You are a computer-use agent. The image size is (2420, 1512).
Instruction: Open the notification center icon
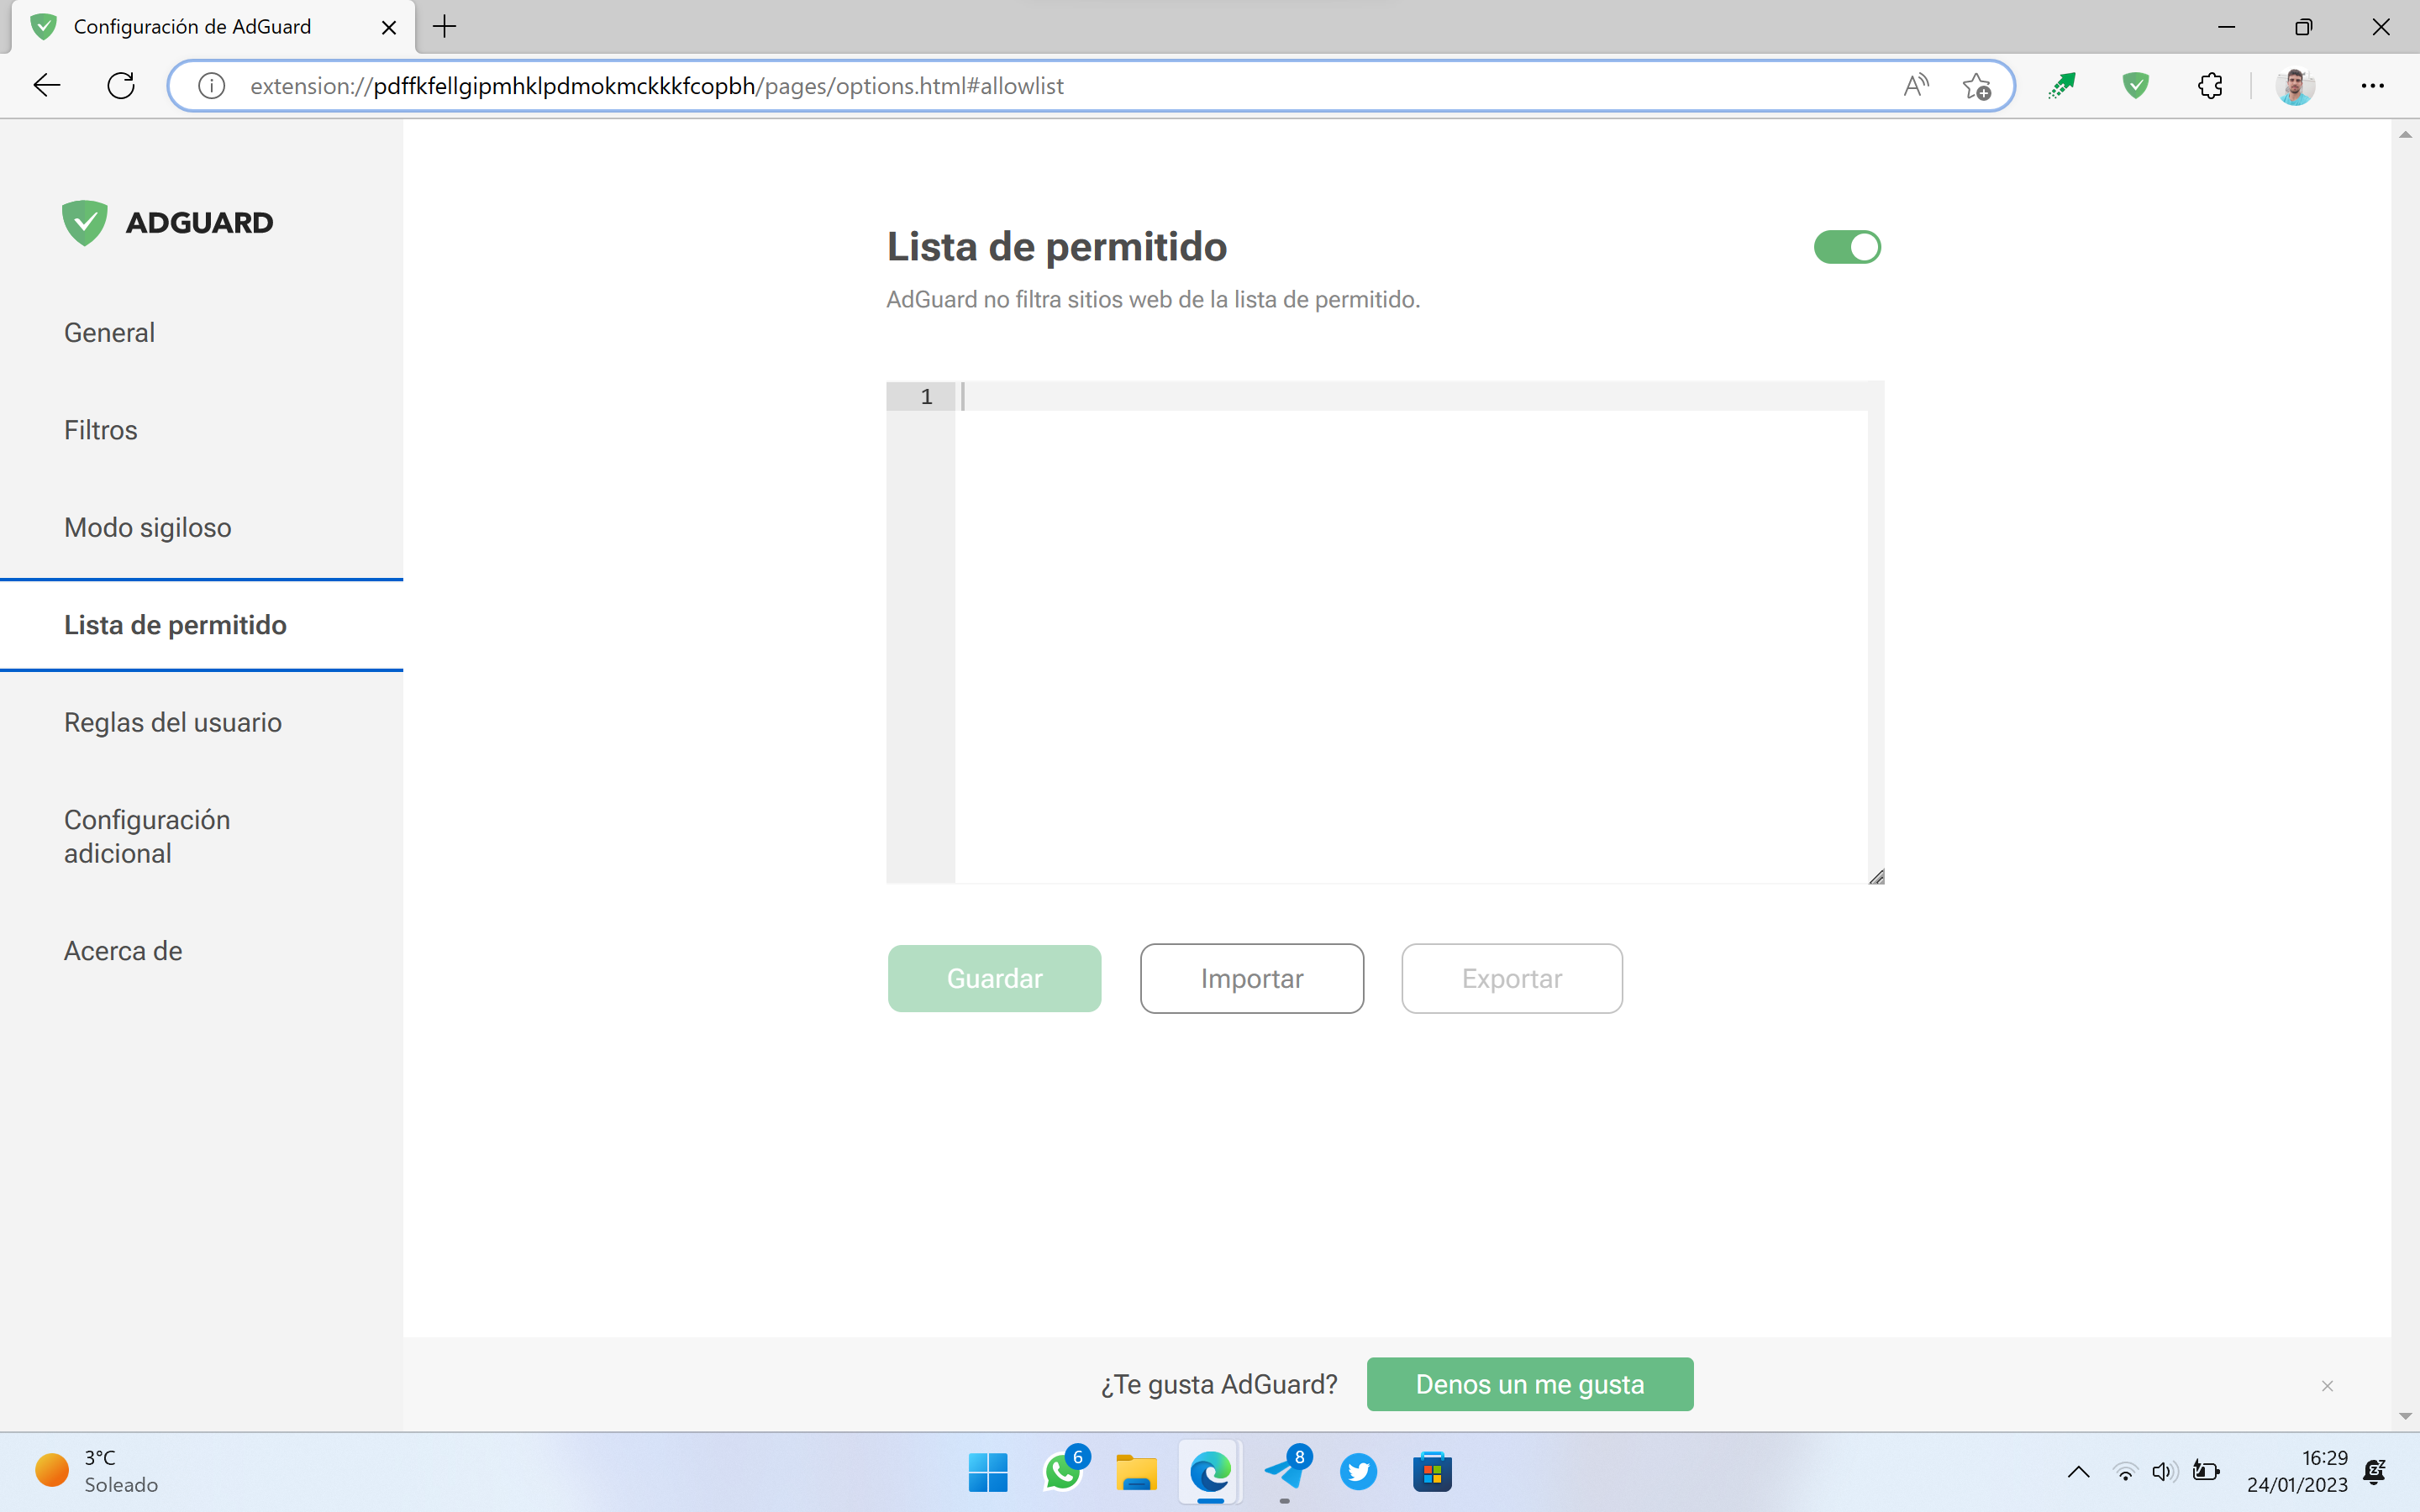[2375, 1471]
